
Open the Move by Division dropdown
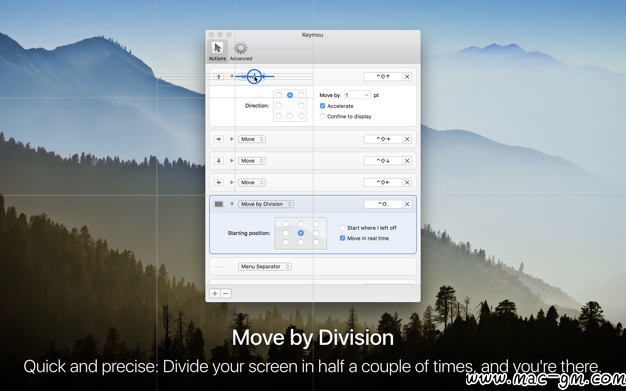click(266, 204)
